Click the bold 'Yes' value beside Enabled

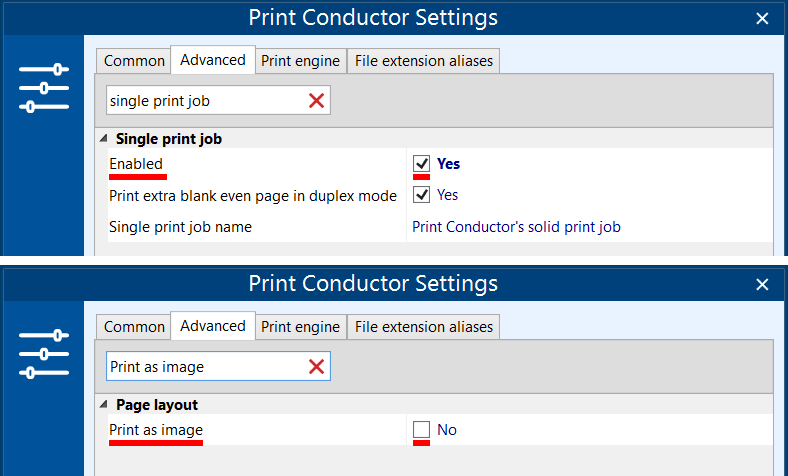point(448,164)
